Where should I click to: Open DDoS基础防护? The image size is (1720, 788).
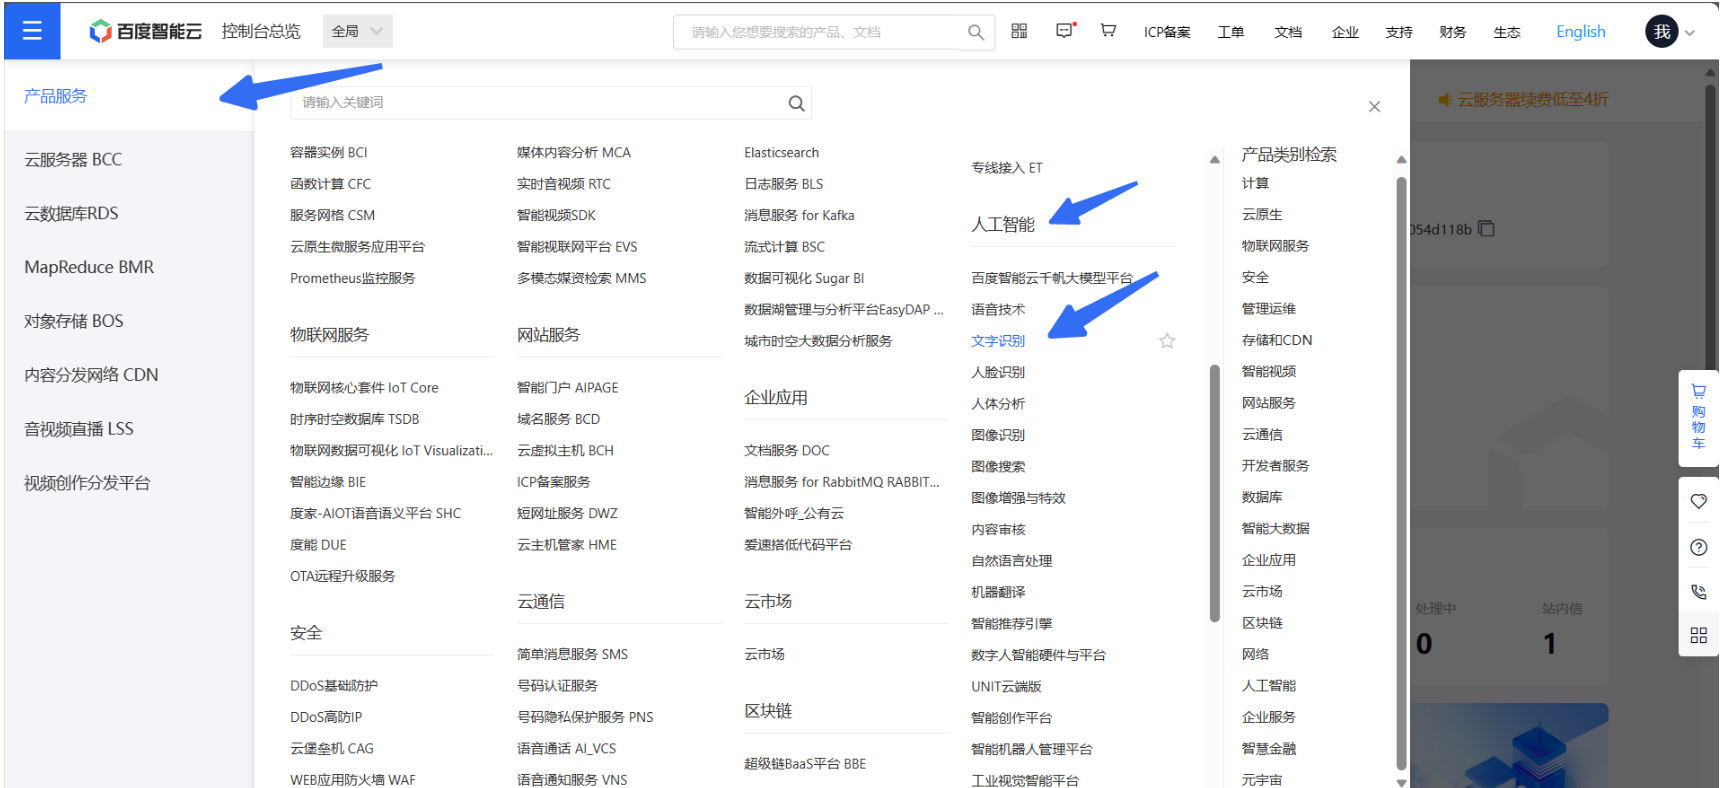coord(334,686)
